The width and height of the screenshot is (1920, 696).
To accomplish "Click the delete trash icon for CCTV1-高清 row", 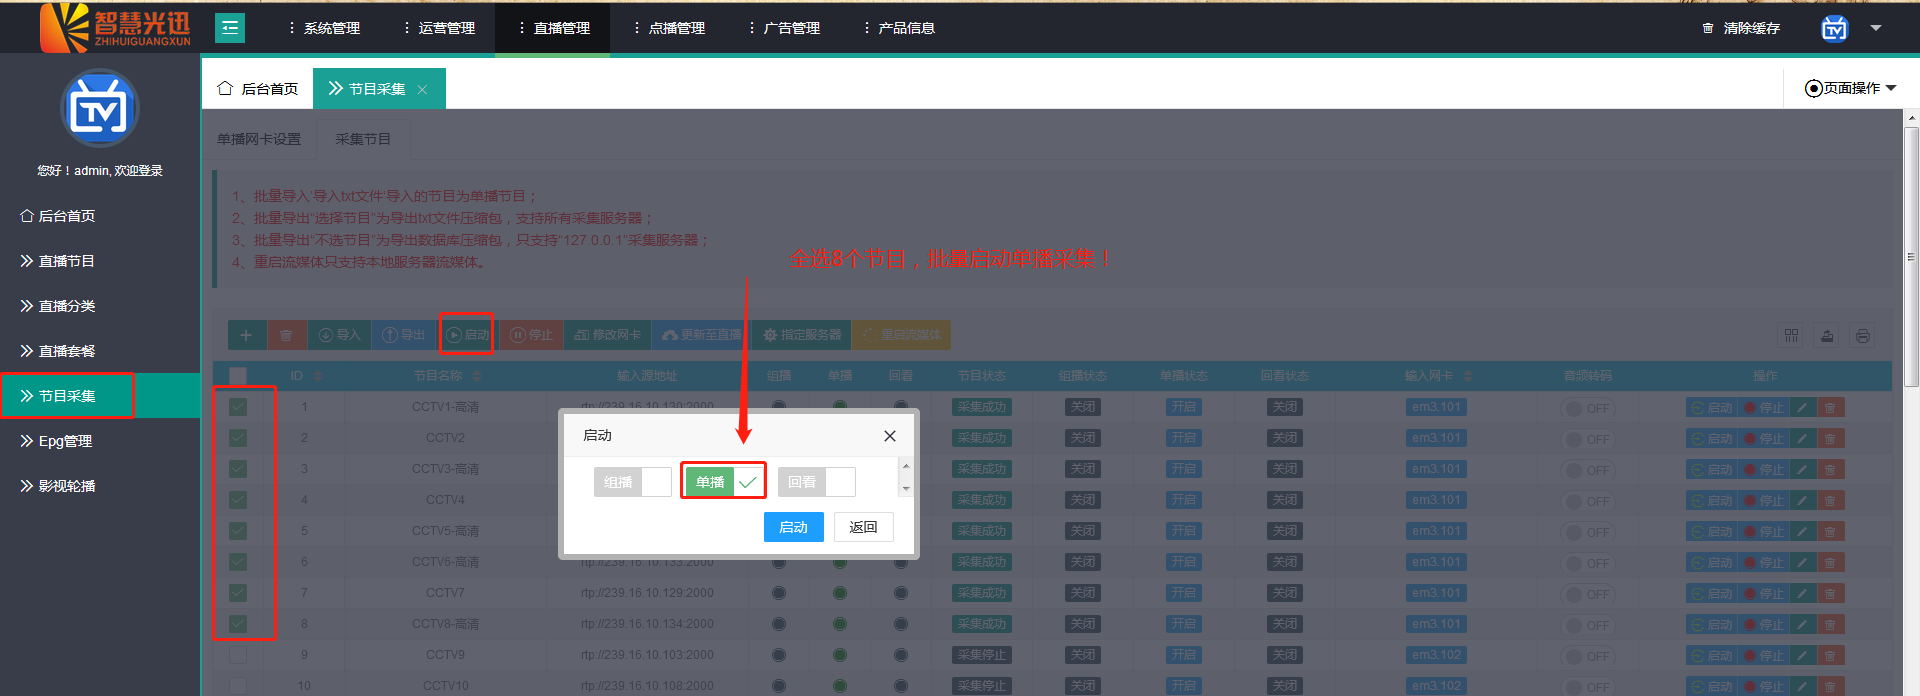I will click(1830, 408).
